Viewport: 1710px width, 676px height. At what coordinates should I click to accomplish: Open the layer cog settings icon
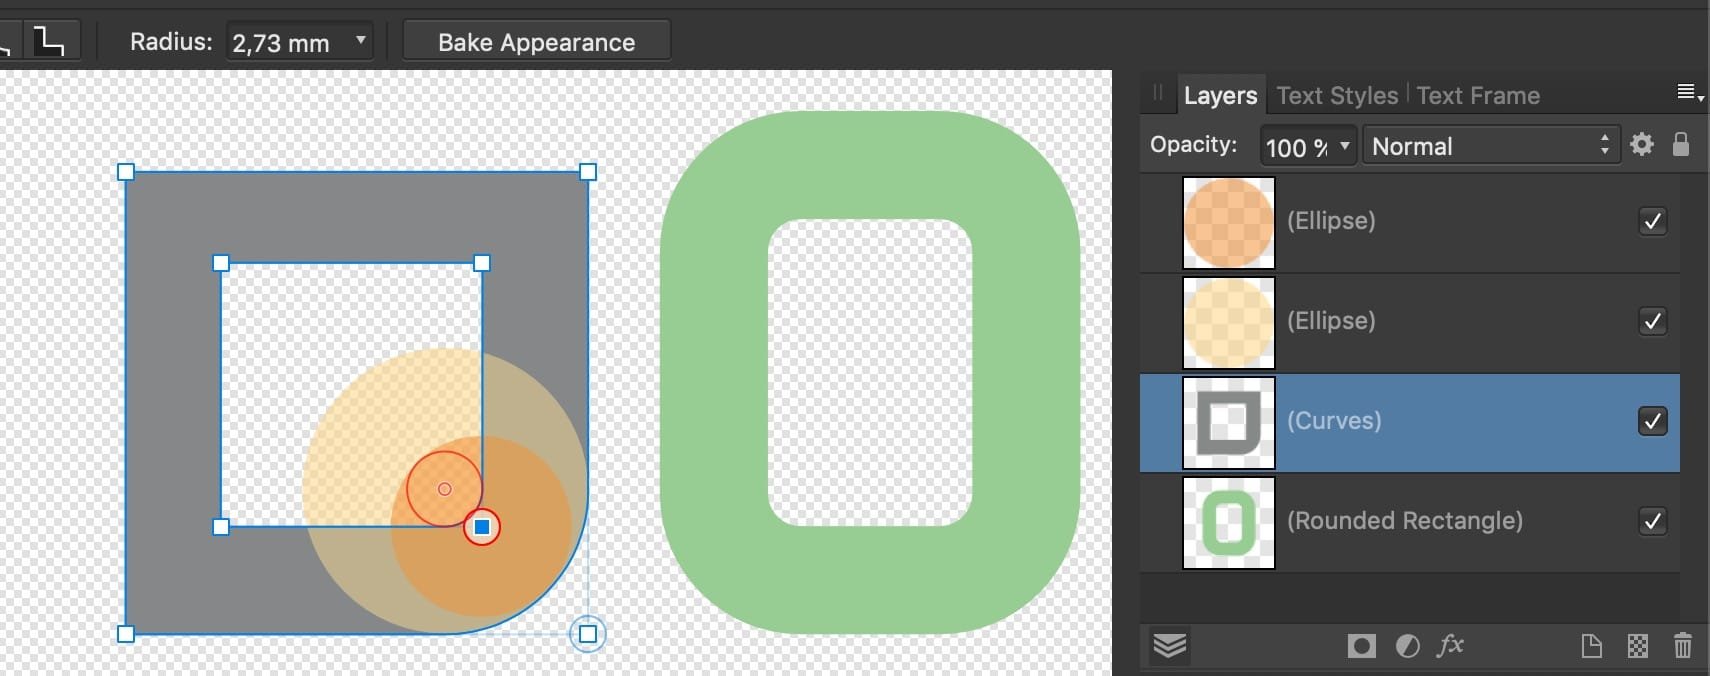point(1642,144)
